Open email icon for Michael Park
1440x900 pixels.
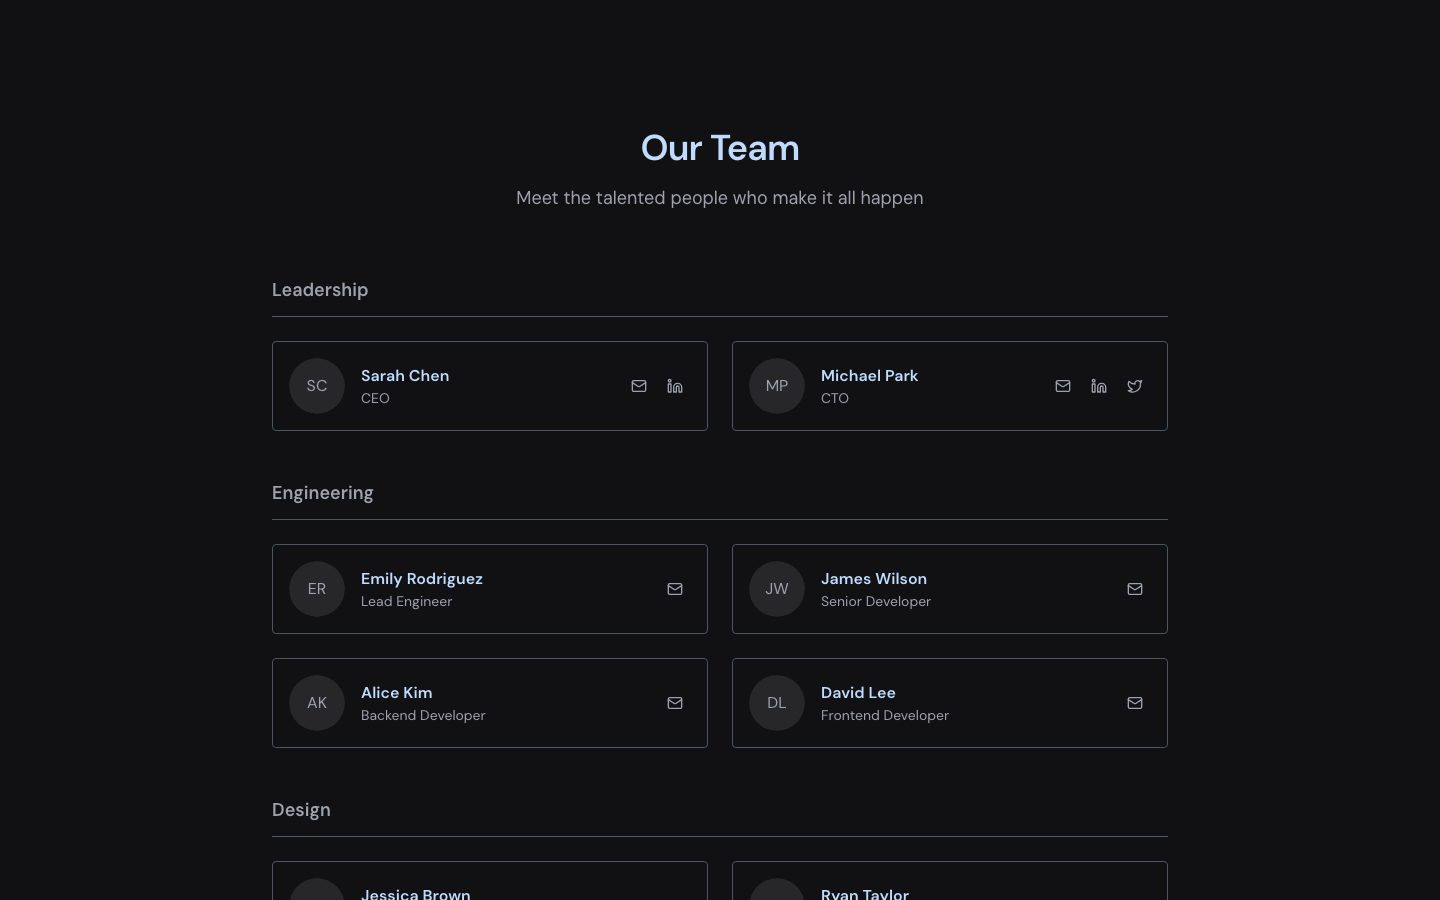point(1063,386)
